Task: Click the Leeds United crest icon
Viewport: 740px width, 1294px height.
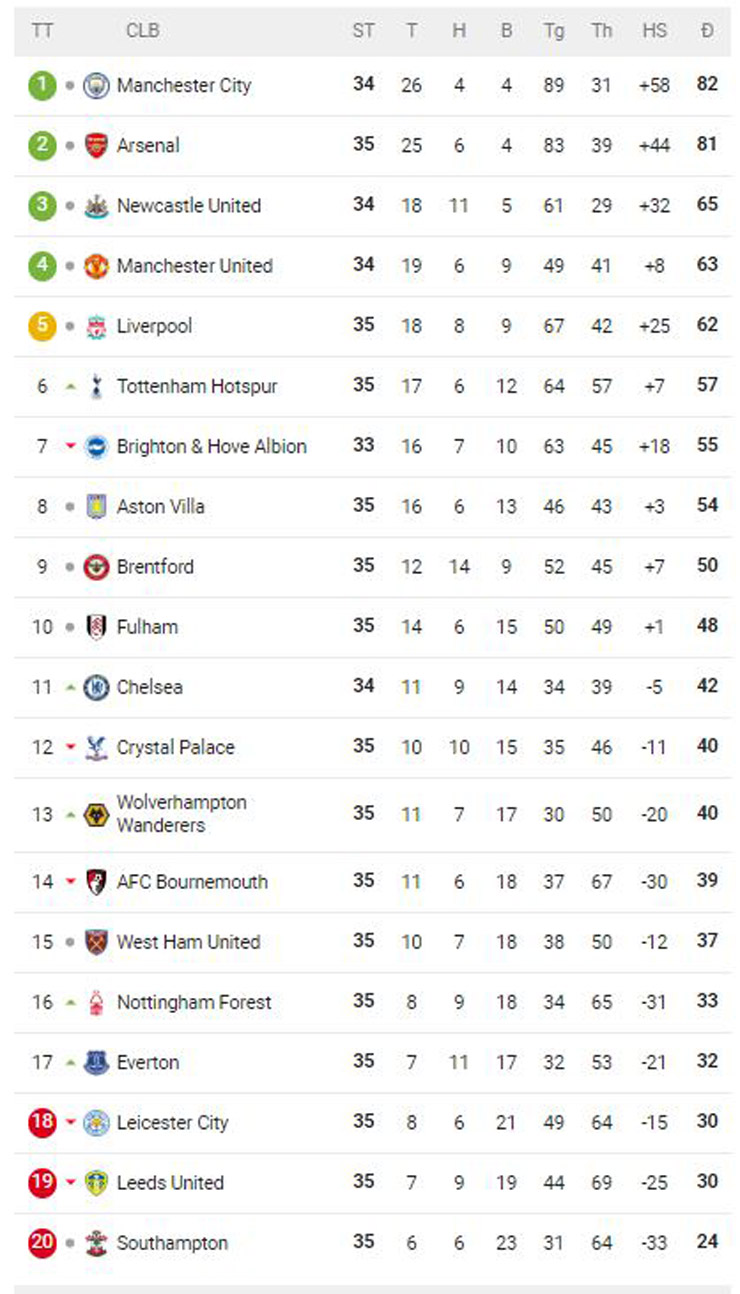Action: coord(96,1182)
